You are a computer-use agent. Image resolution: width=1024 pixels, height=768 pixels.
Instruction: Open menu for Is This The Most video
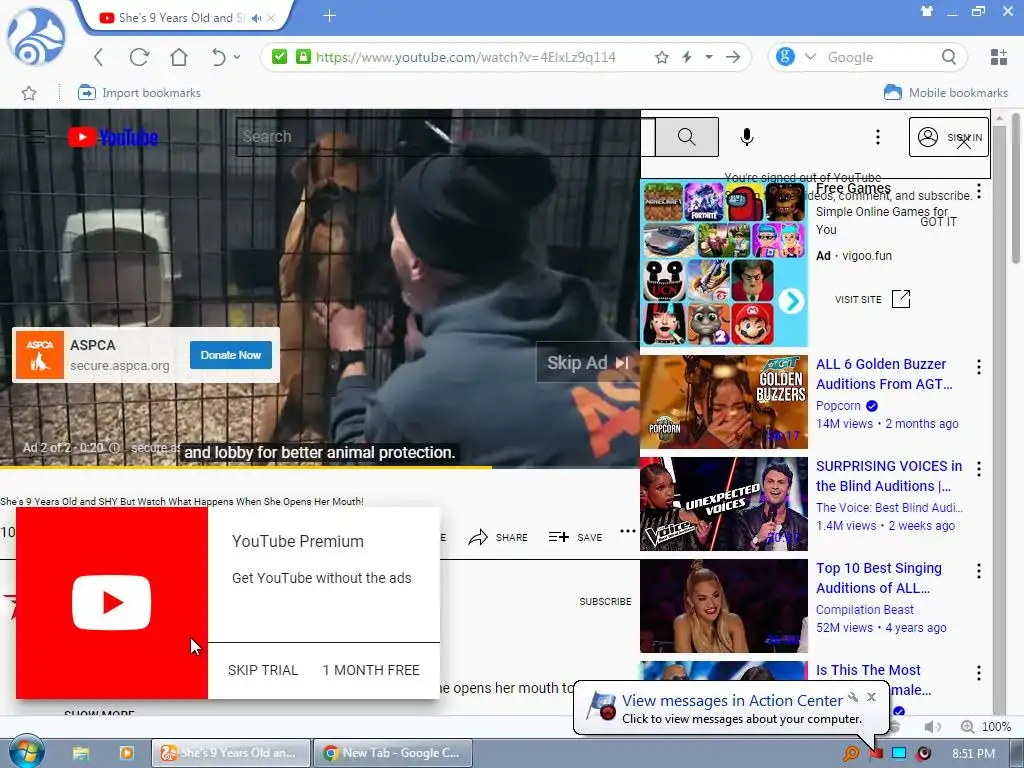[x=978, y=673]
